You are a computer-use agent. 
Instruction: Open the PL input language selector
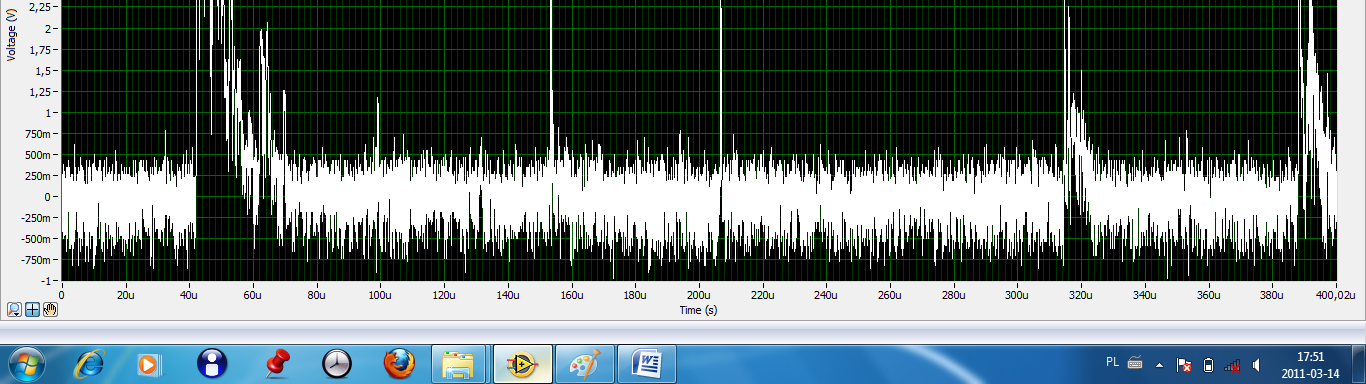1113,362
